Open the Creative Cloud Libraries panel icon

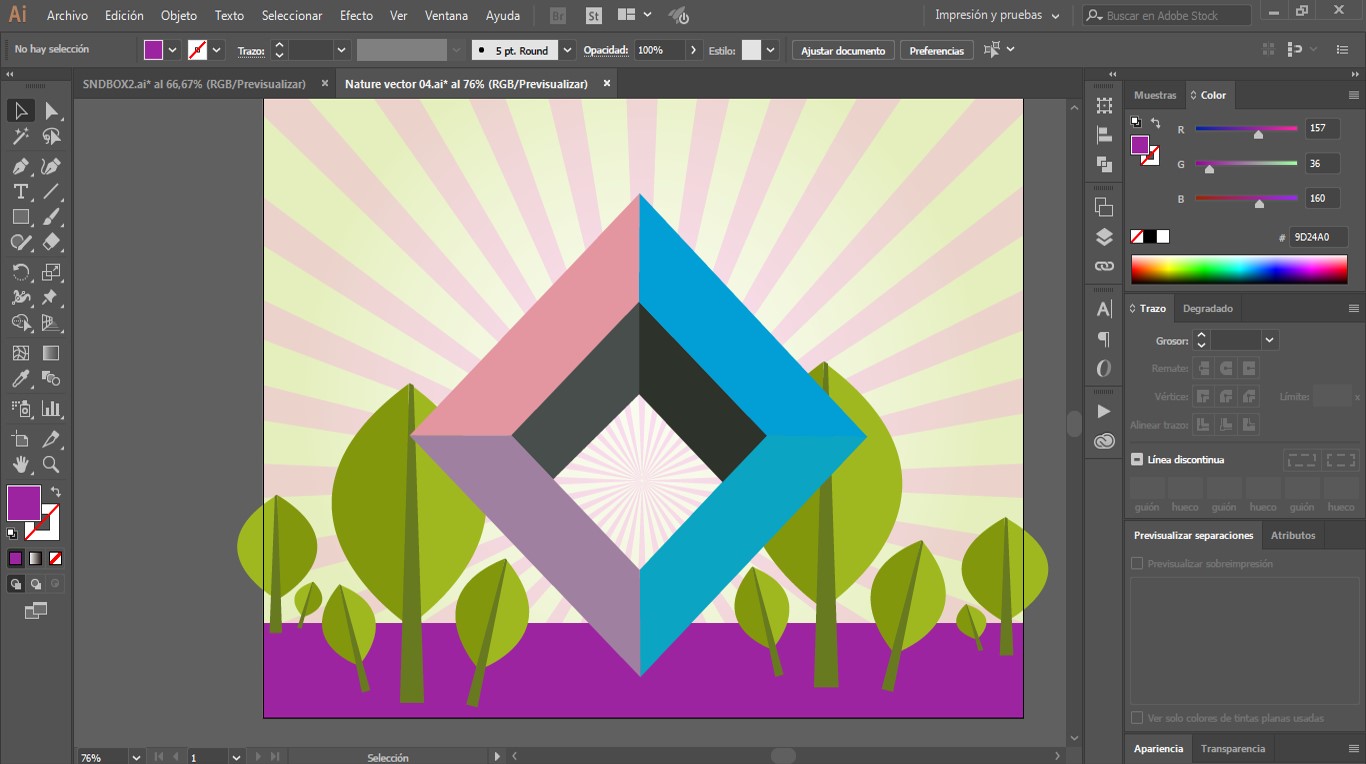point(1104,441)
